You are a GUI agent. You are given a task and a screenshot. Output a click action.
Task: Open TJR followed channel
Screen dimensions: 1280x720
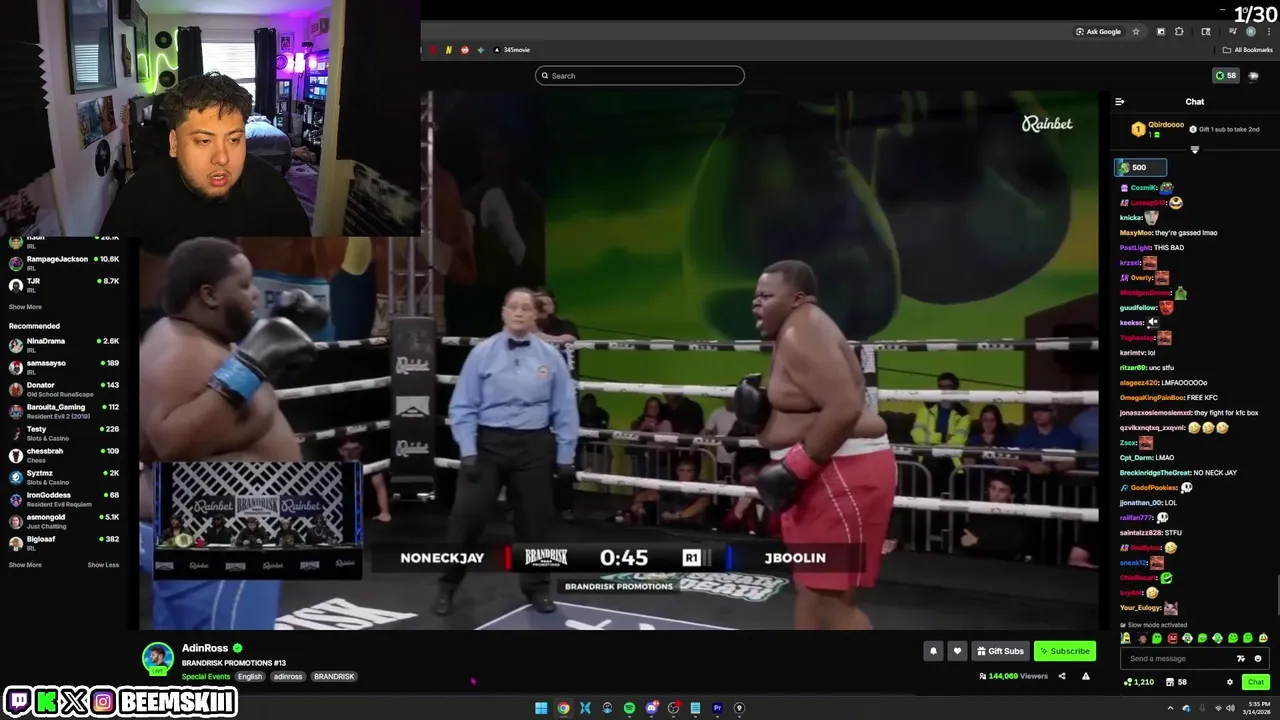coord(64,285)
